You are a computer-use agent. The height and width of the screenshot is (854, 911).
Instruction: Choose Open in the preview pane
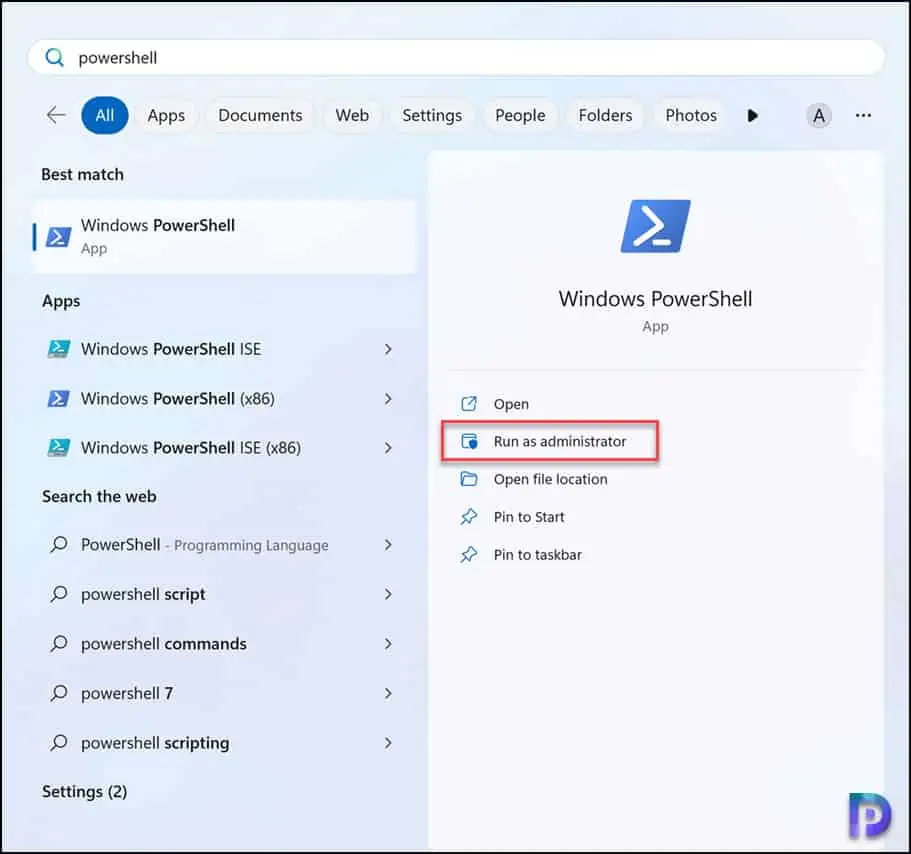coord(511,404)
